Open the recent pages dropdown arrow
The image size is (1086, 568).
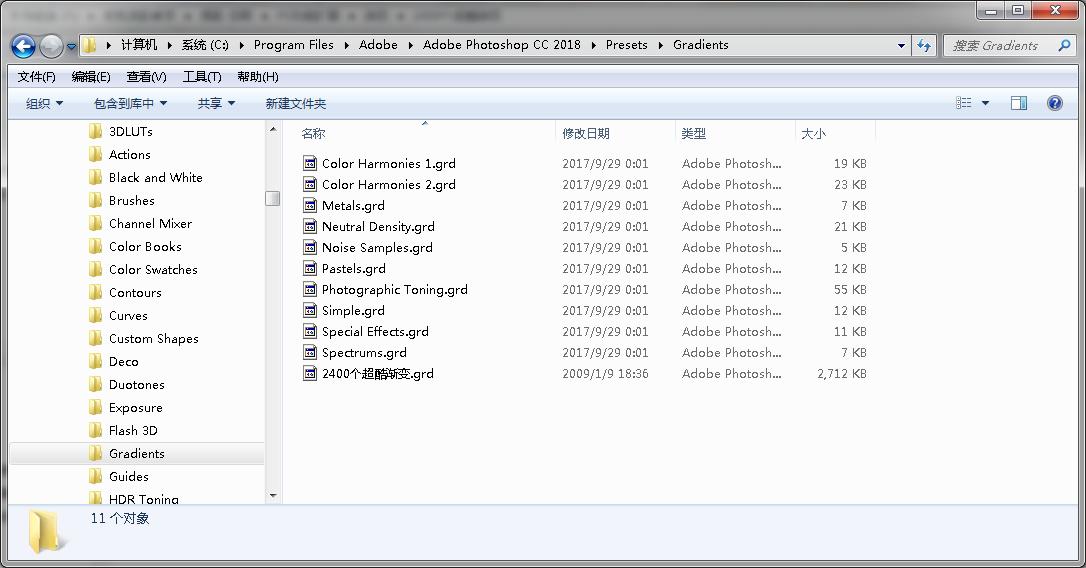(x=71, y=47)
